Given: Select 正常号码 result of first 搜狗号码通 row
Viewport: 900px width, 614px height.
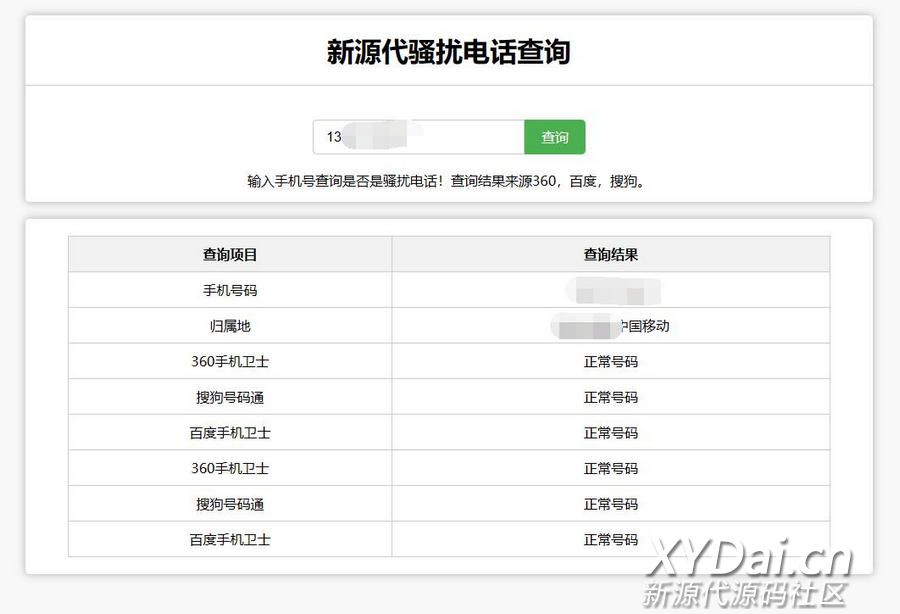Looking at the screenshot, I should coord(610,398).
